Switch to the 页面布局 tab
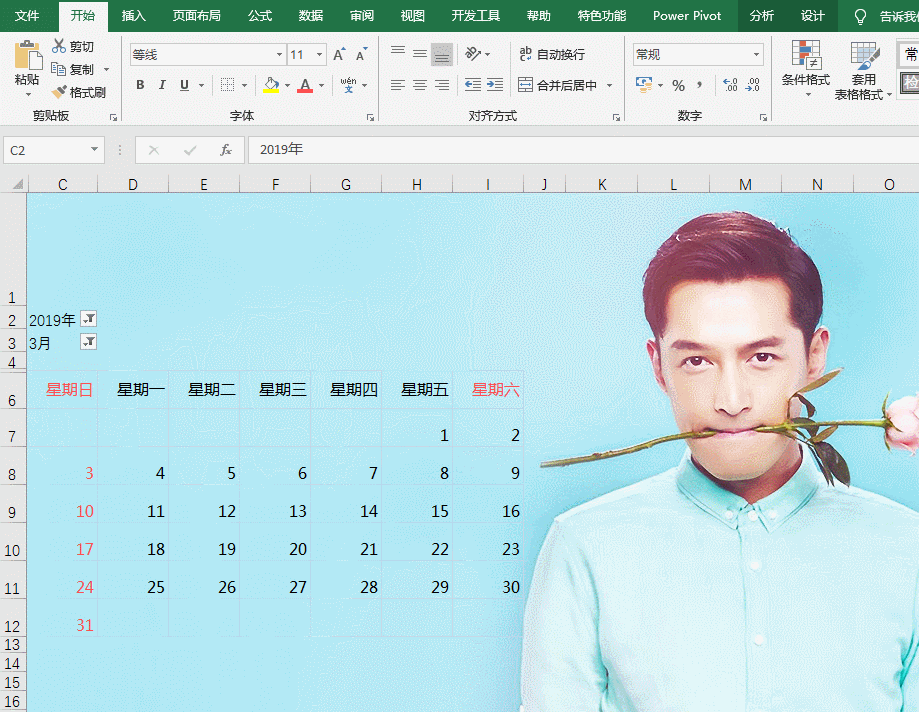Screen dimensions: 919x712 pyautogui.click(x=196, y=16)
